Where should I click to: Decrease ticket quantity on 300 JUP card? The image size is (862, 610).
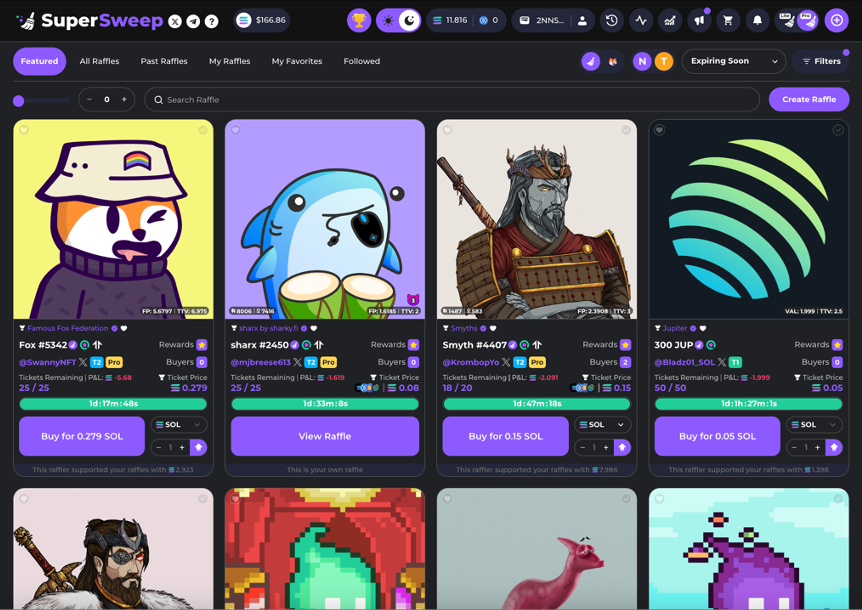[x=794, y=447]
